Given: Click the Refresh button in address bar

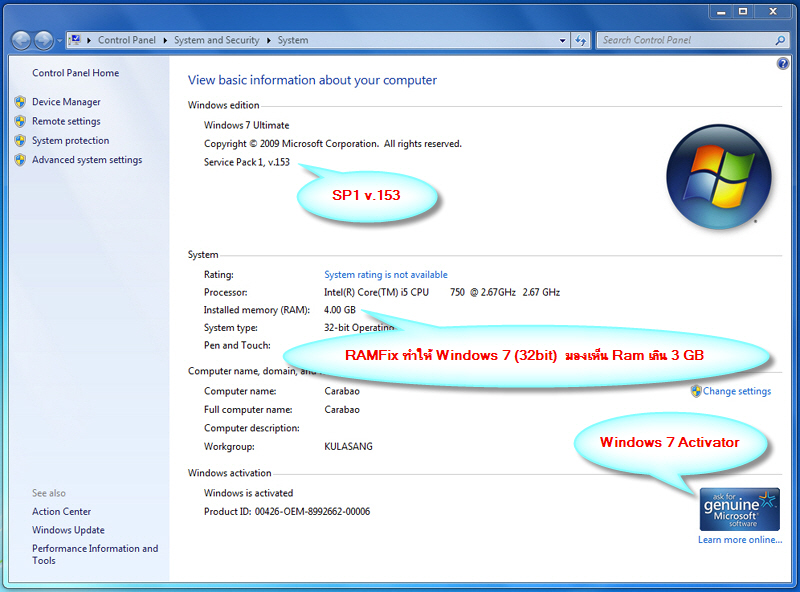Looking at the screenshot, I should (581, 40).
